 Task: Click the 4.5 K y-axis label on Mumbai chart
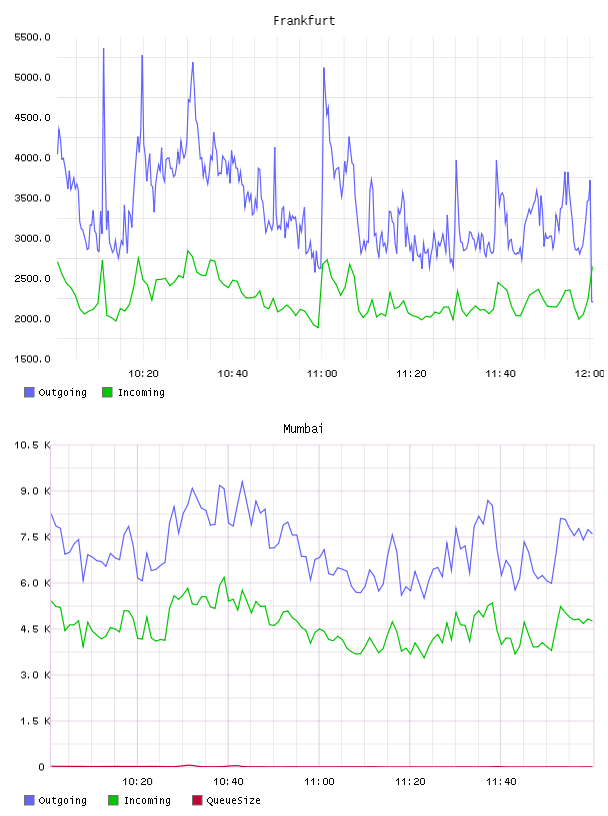tap(35, 629)
